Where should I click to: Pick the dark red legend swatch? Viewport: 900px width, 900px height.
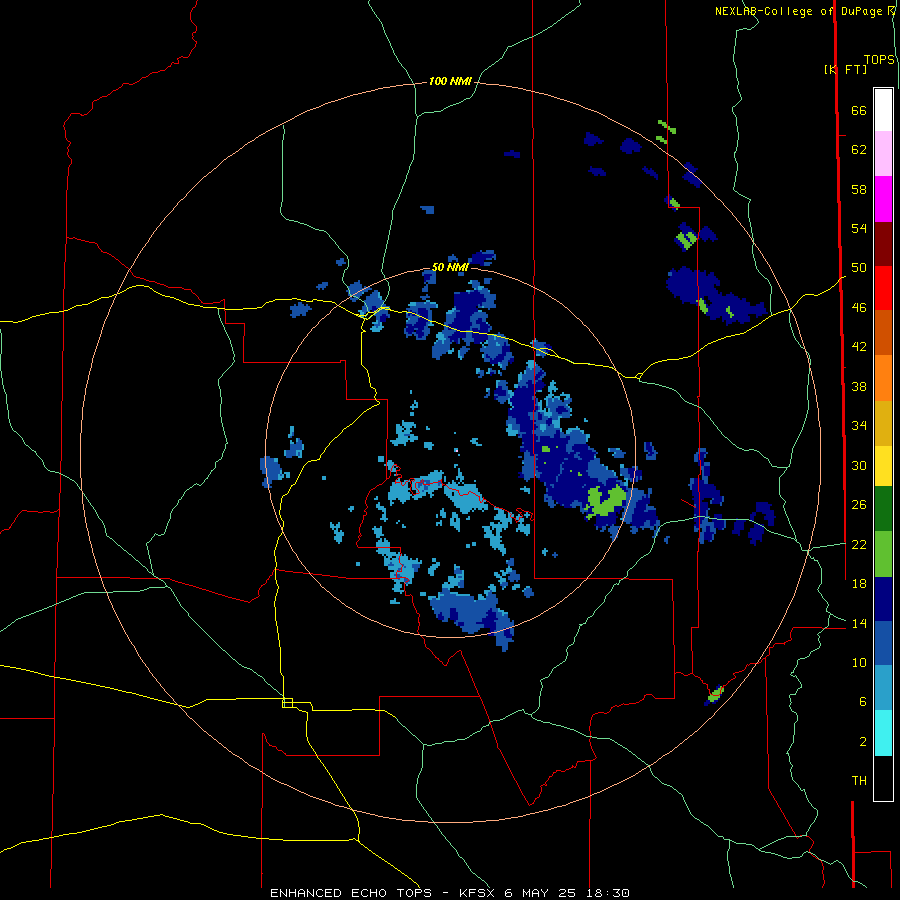click(883, 243)
